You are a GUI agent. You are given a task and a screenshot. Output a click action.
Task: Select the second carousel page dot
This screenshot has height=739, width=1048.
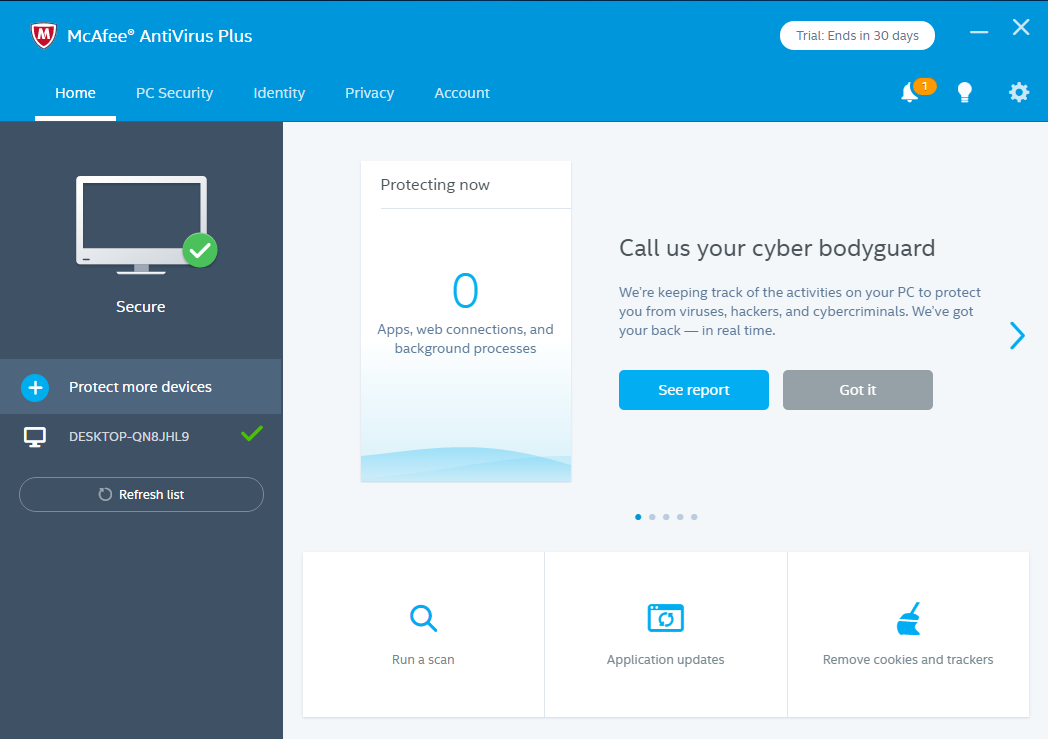coord(652,517)
